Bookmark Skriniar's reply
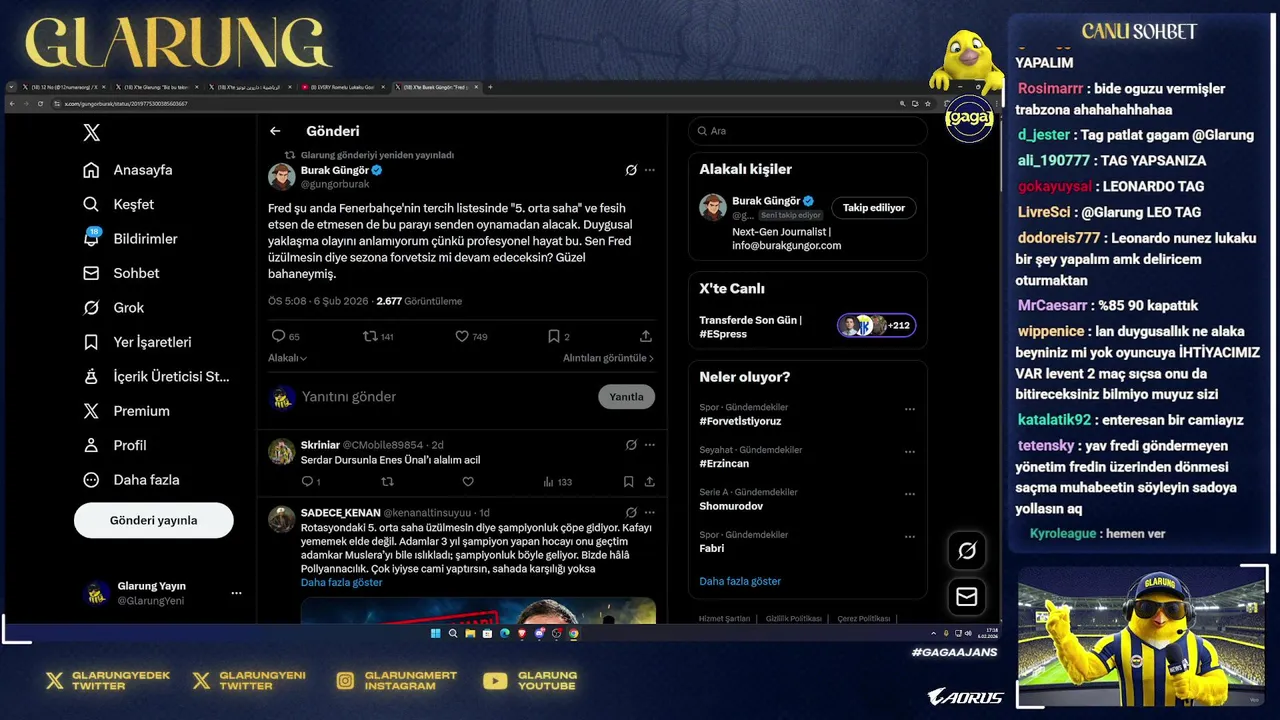Viewport: 1280px width, 720px height. coord(628,482)
